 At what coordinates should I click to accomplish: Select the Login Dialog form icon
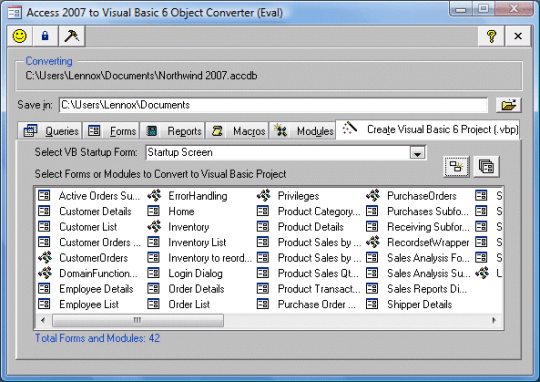(153, 273)
